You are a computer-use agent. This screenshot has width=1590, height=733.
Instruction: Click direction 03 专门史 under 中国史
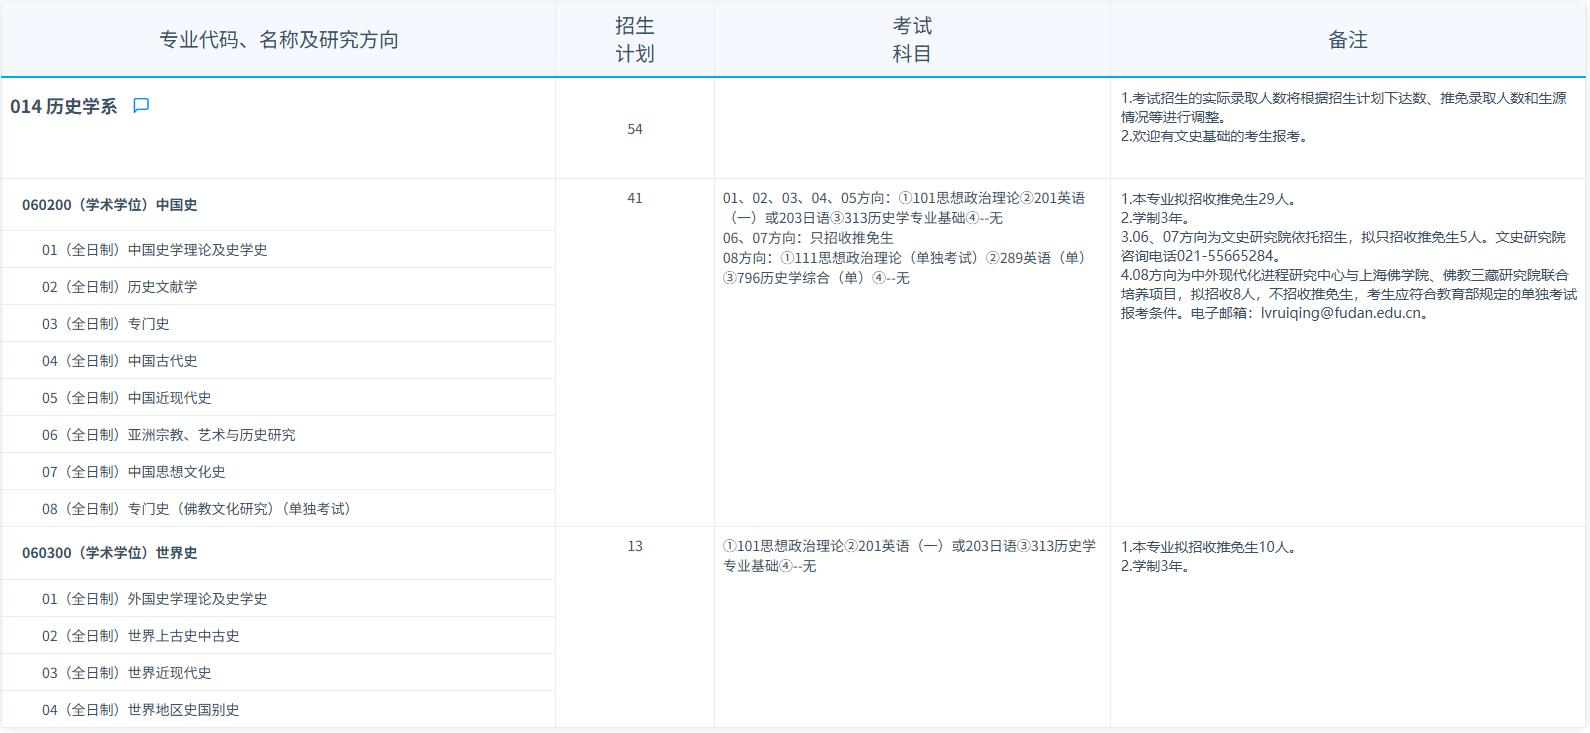click(106, 324)
